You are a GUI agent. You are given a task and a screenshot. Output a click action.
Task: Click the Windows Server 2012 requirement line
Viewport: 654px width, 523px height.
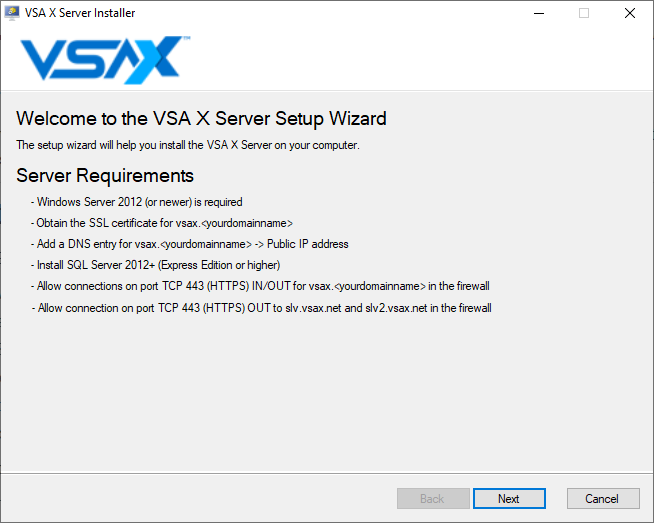(x=136, y=202)
